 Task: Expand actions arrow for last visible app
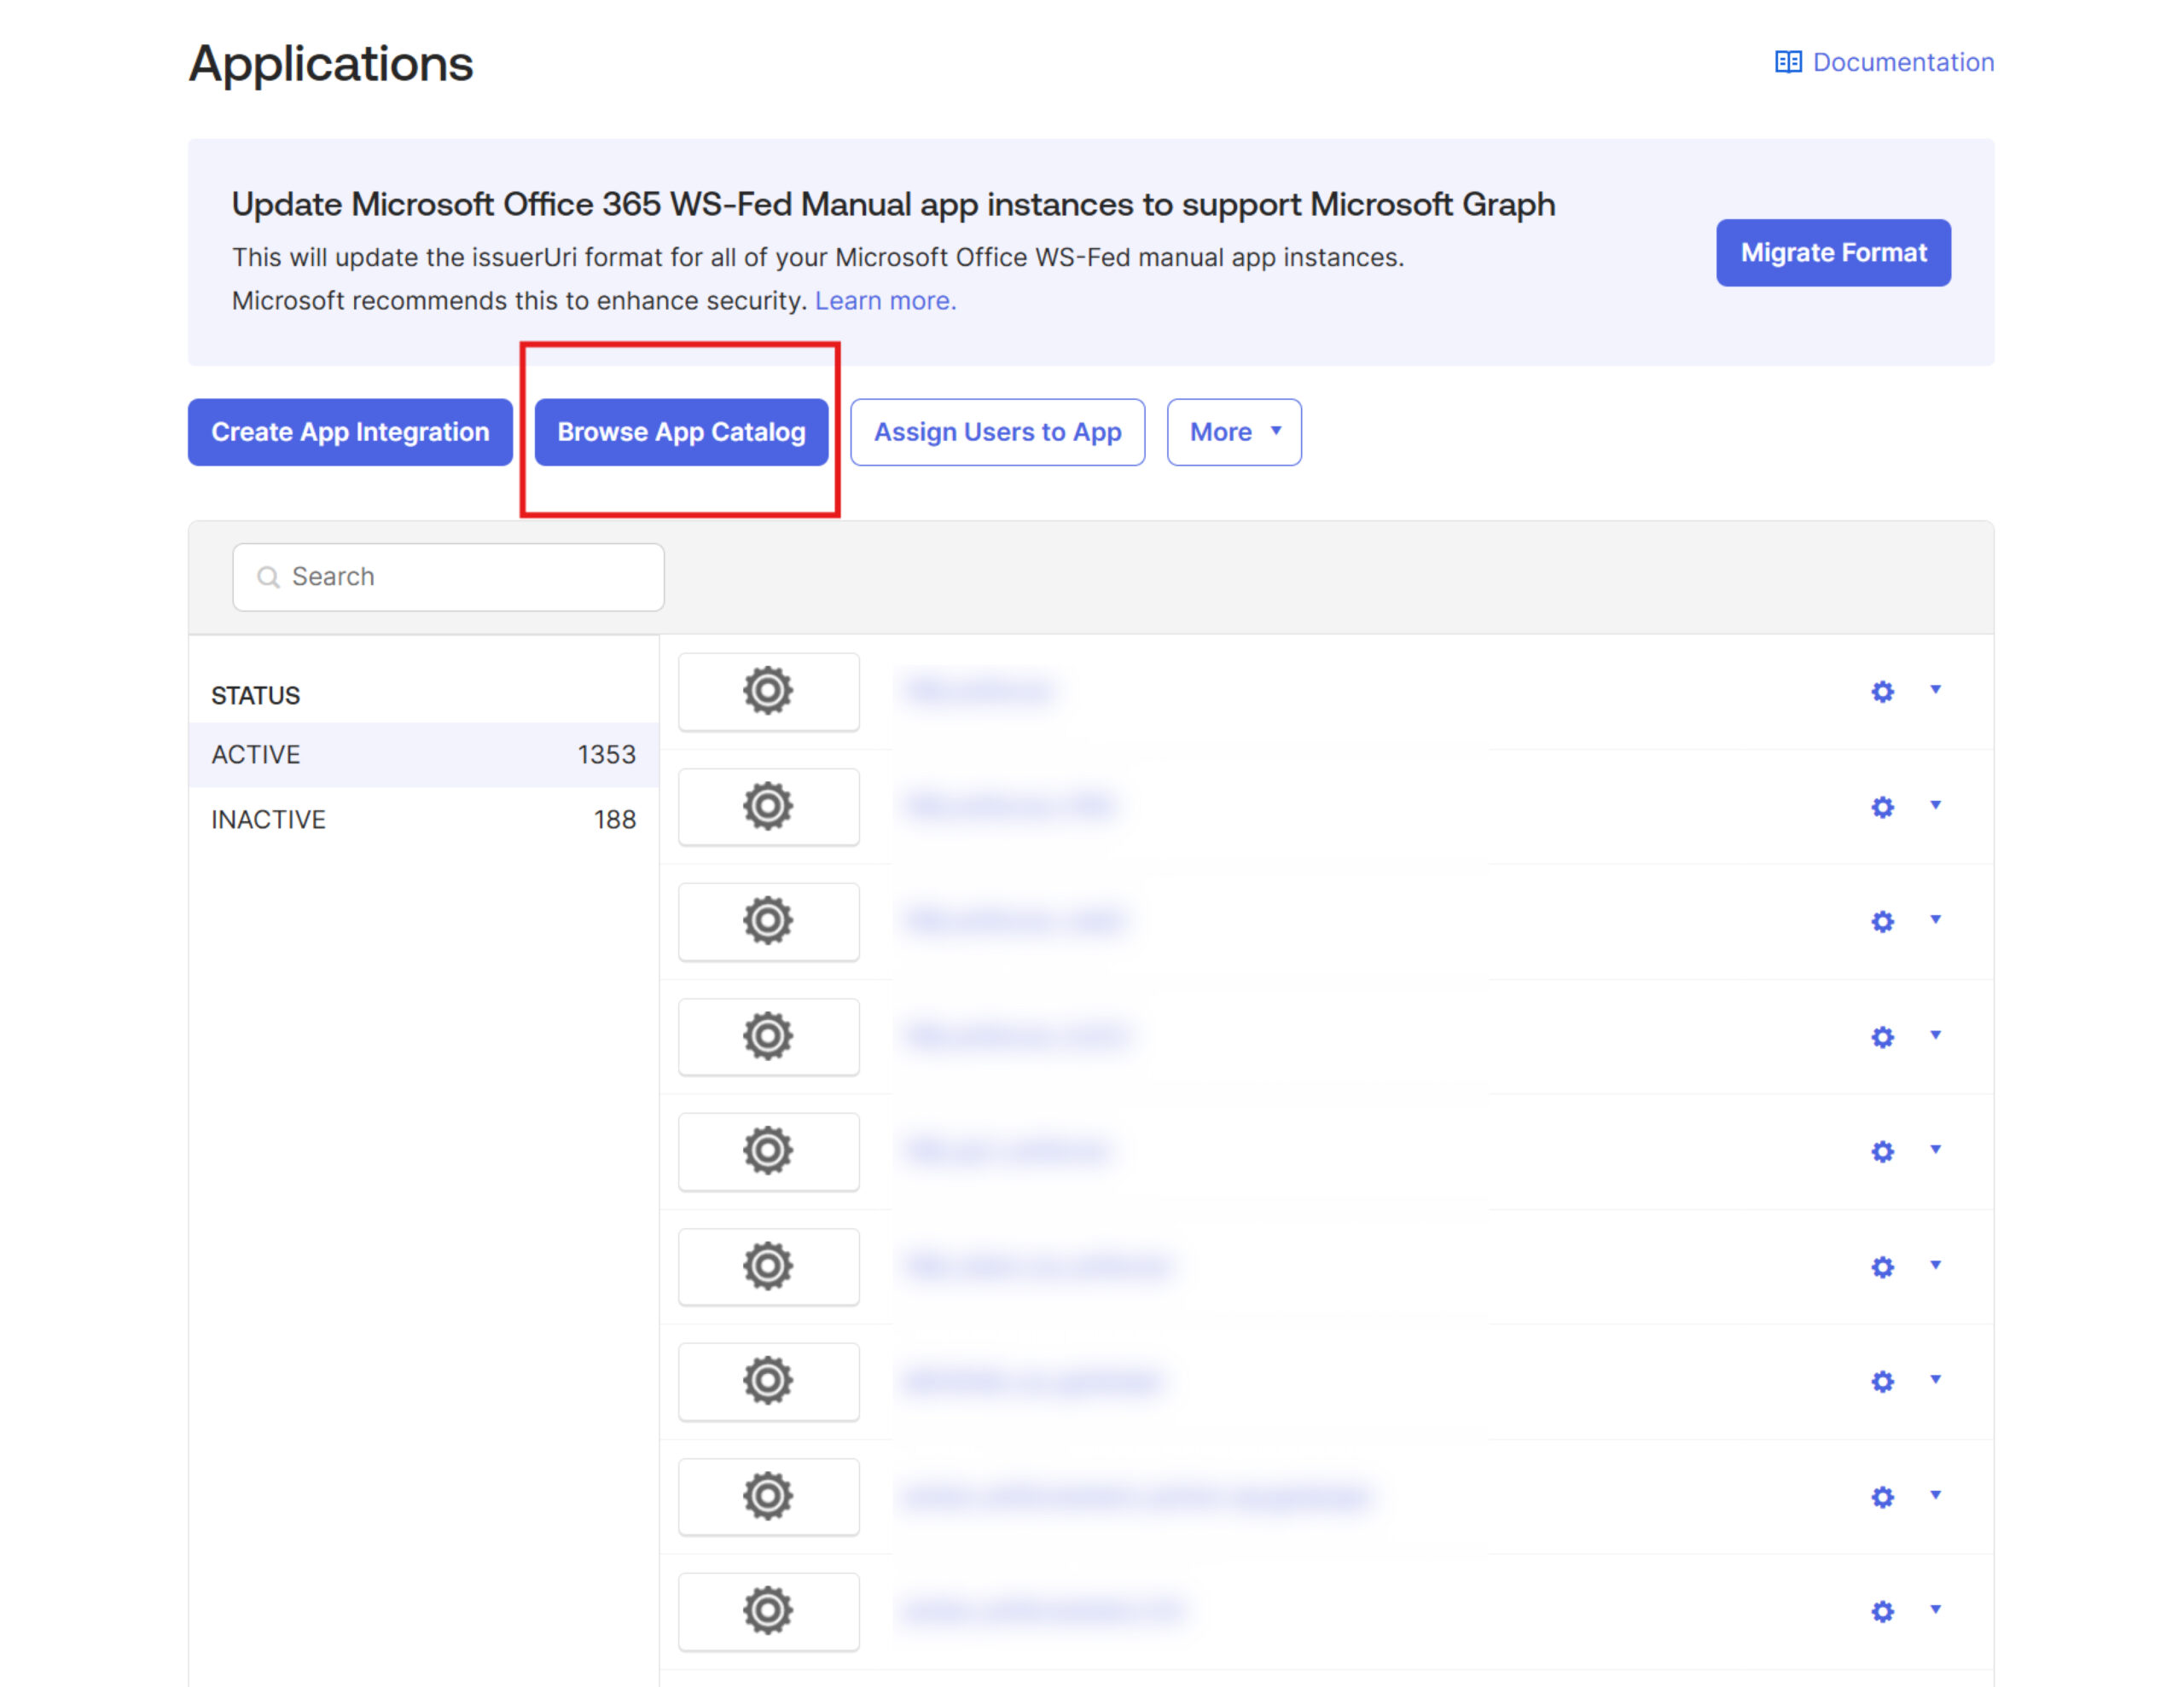tap(1934, 1609)
